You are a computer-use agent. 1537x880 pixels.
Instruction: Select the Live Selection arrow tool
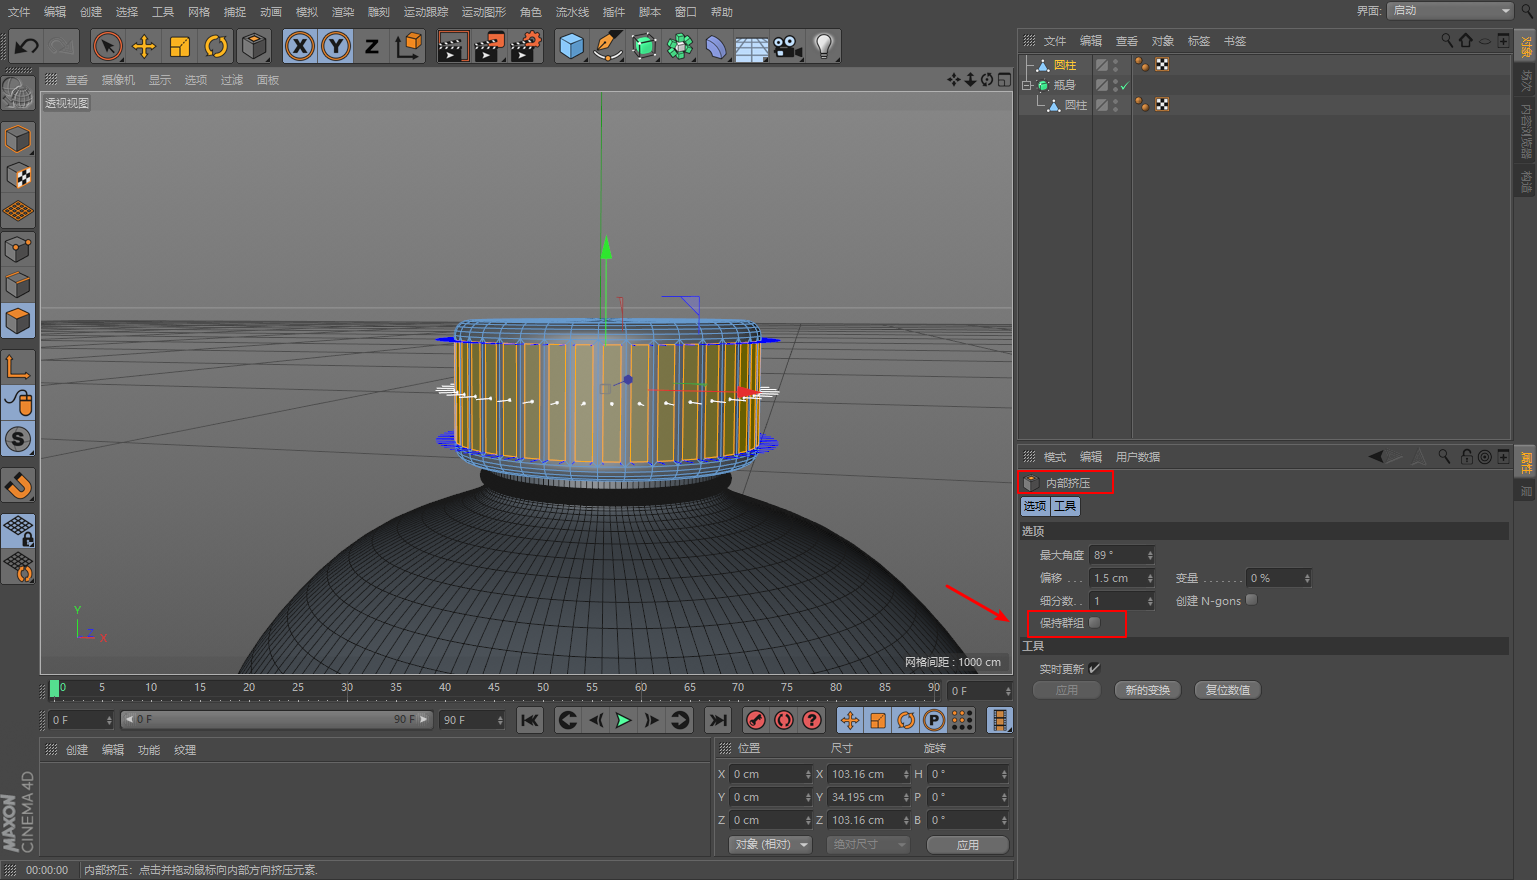(x=107, y=46)
